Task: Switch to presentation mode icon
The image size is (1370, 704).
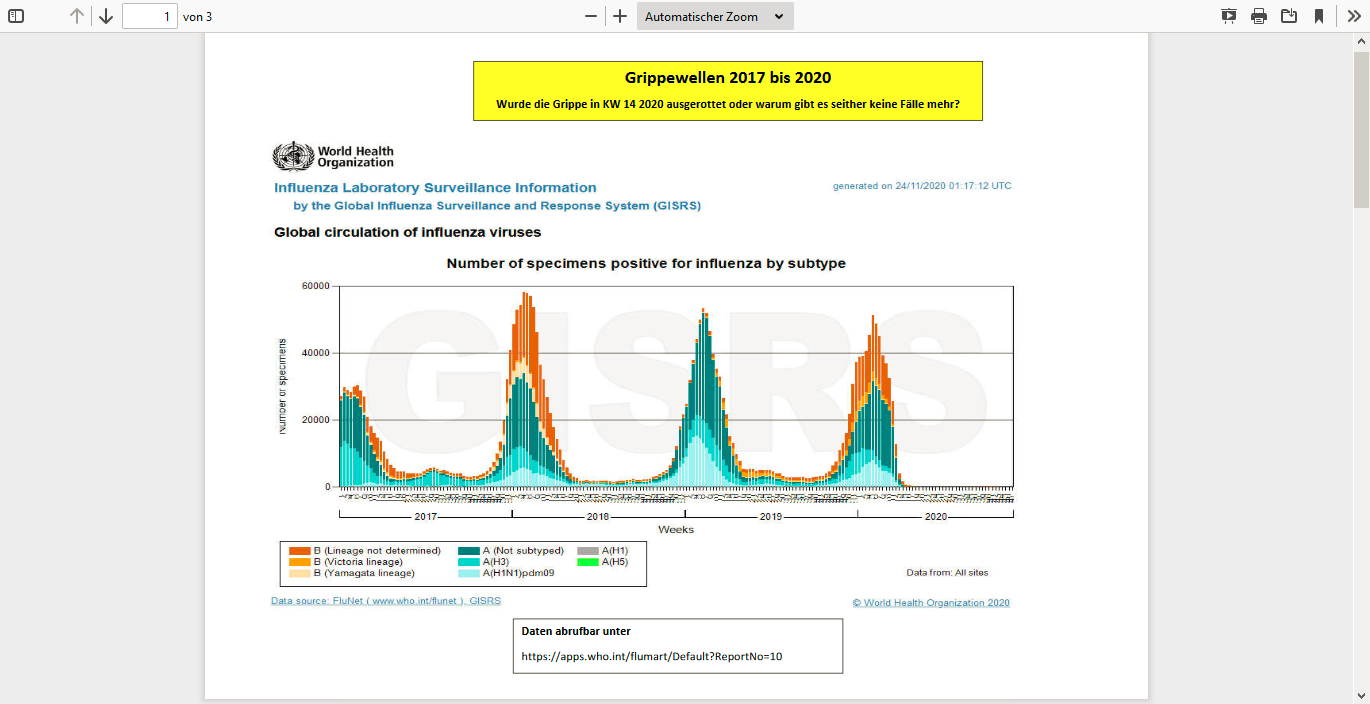Action: 1229,16
